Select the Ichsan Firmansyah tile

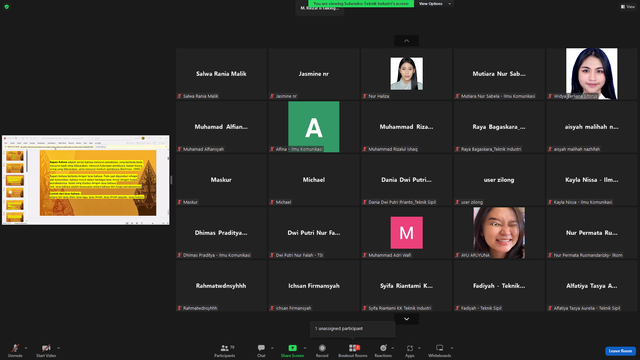point(314,286)
